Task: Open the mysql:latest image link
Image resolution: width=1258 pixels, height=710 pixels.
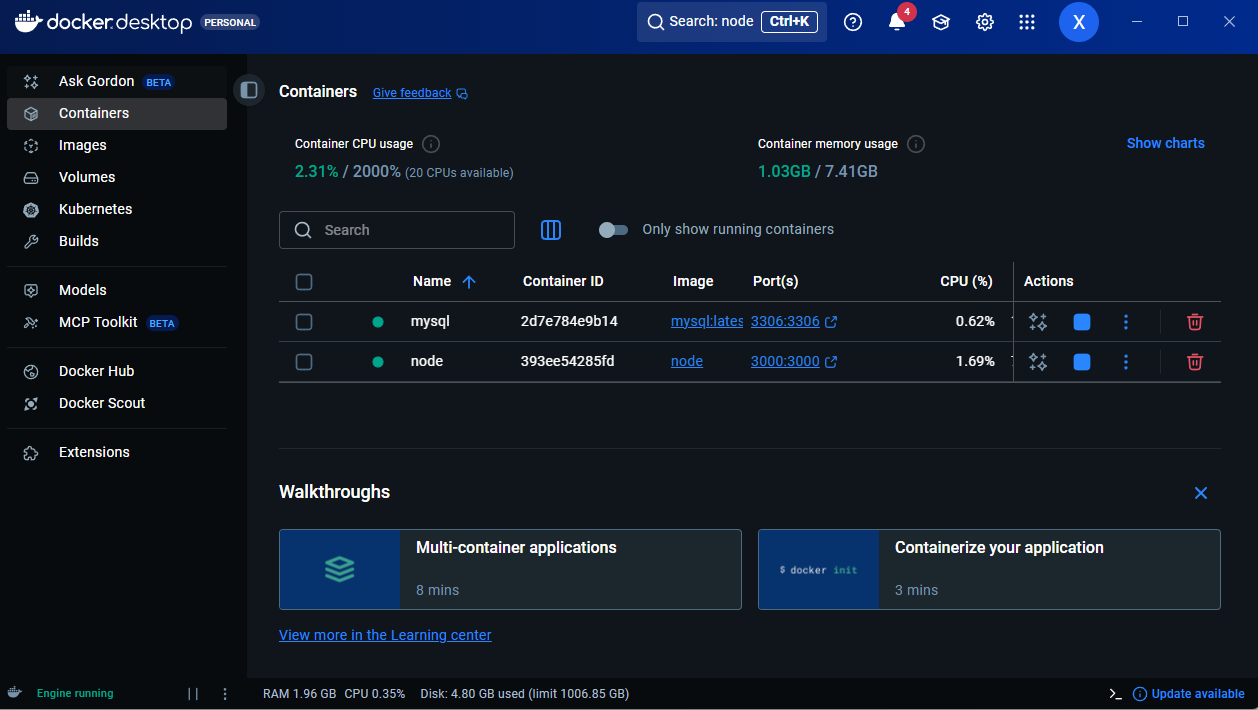Action: [707, 321]
